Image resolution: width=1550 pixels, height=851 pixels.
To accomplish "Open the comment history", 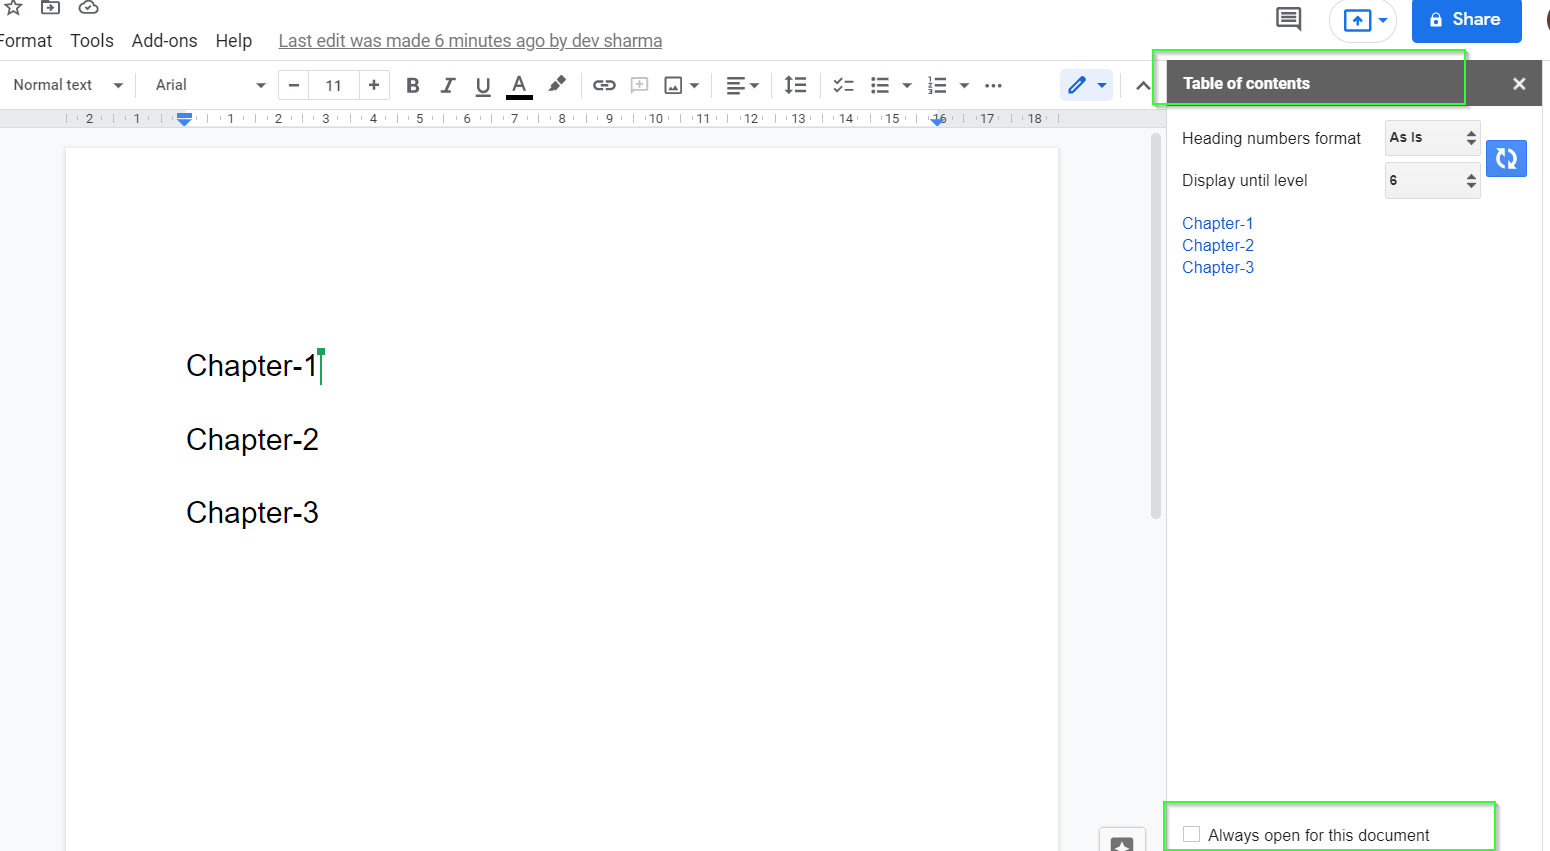I will (x=1288, y=20).
